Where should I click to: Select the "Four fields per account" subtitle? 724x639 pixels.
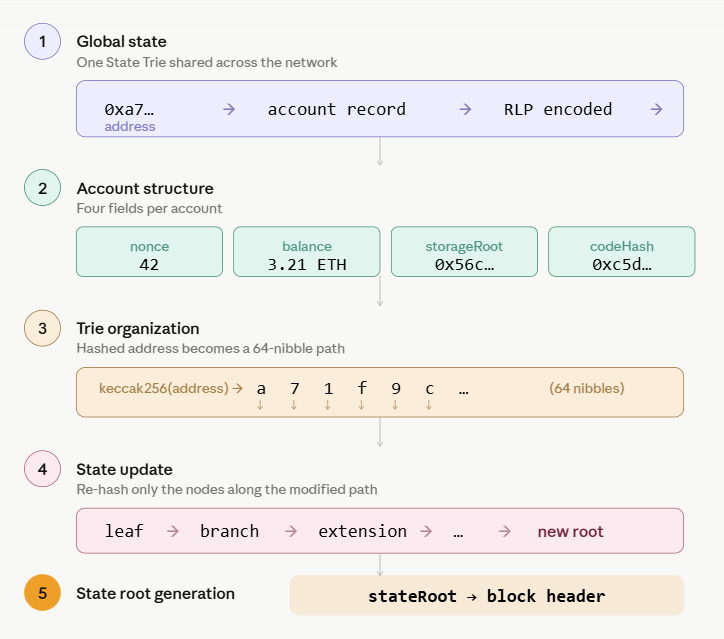(149, 209)
